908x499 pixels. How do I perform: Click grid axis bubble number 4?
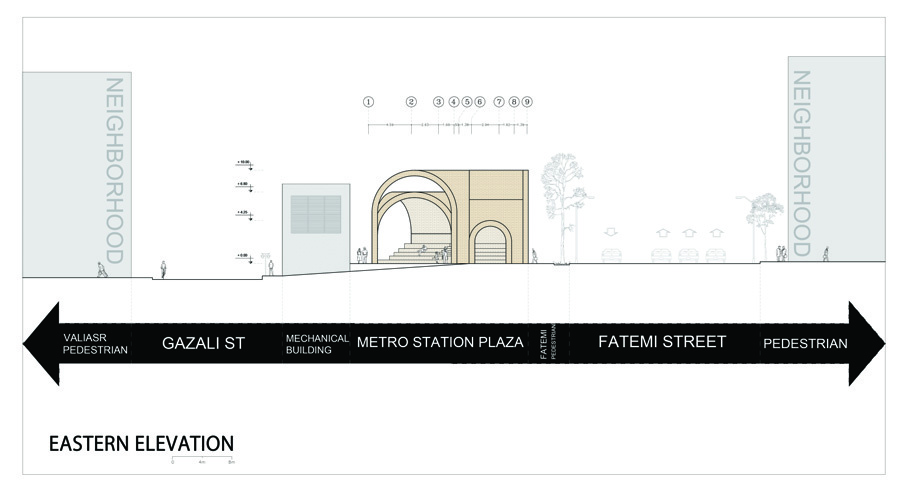click(x=454, y=102)
